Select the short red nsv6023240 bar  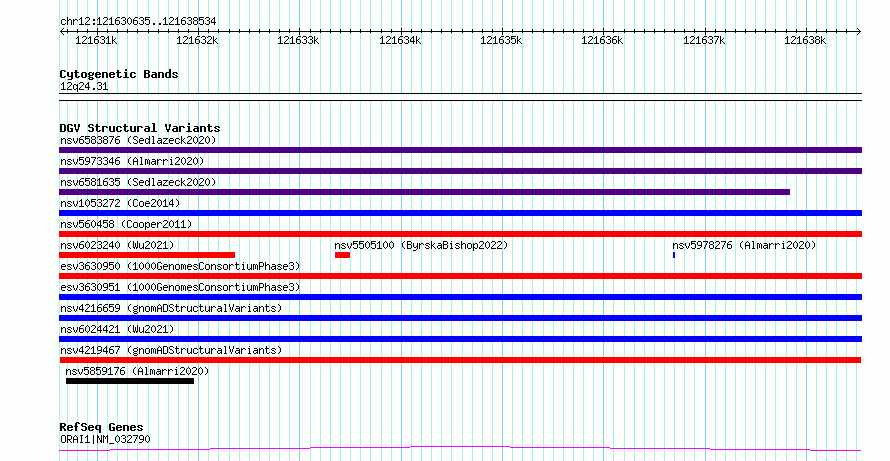147,255
